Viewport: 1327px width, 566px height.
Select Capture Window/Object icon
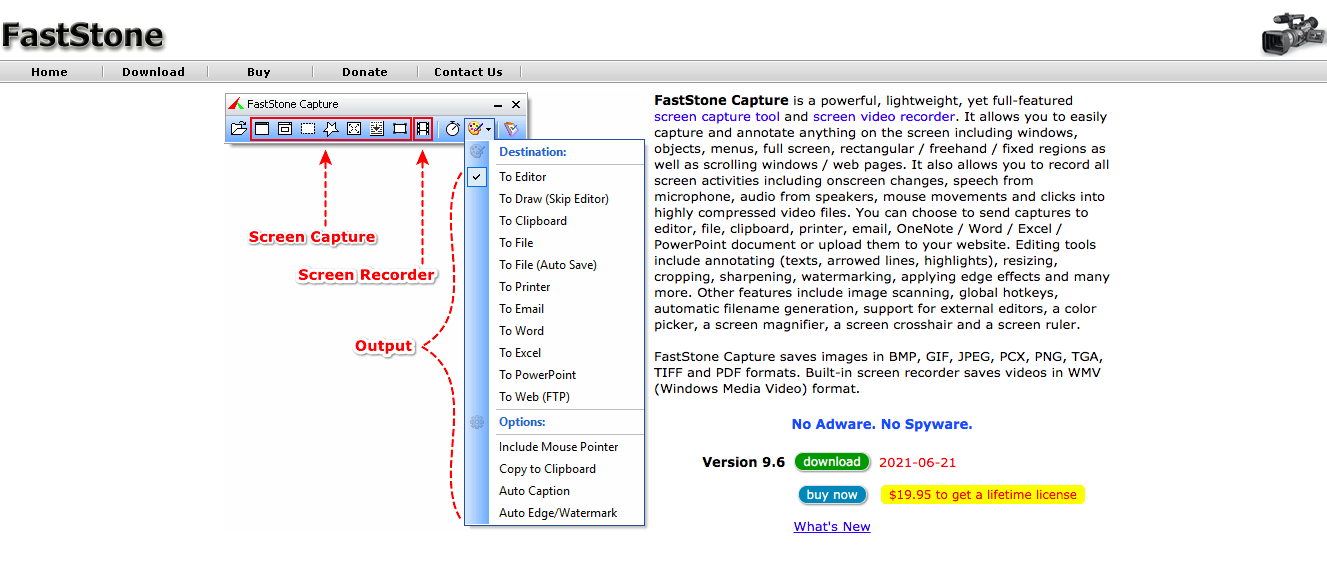(x=285, y=128)
